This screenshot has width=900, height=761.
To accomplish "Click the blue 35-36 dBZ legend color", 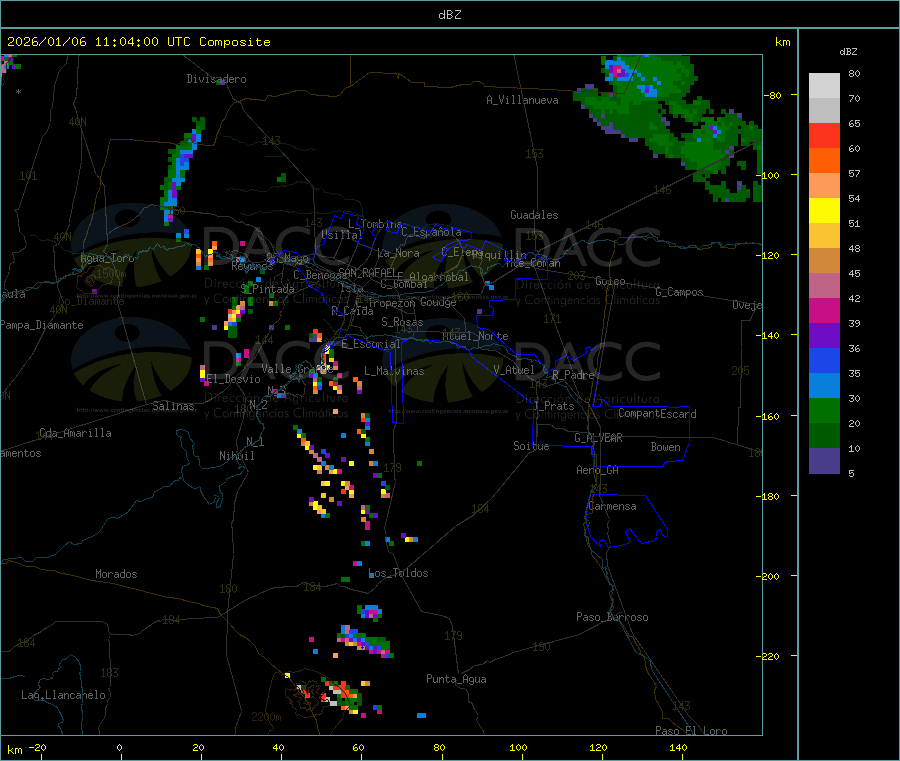I will [x=824, y=360].
